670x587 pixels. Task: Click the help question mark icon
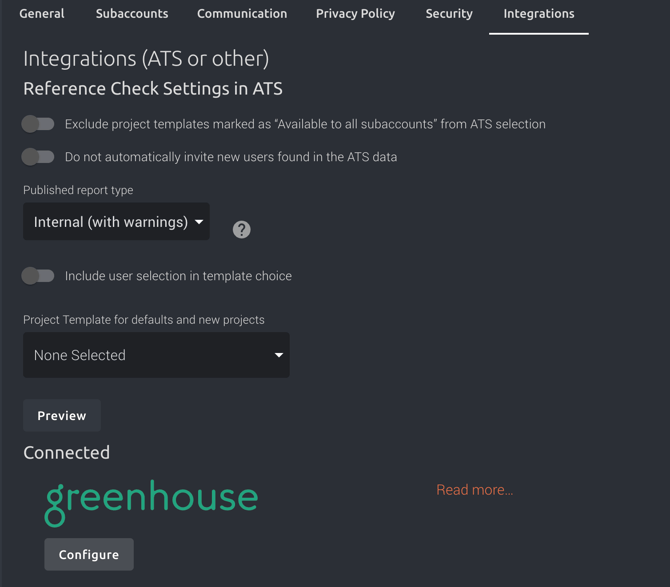pyautogui.click(x=241, y=230)
